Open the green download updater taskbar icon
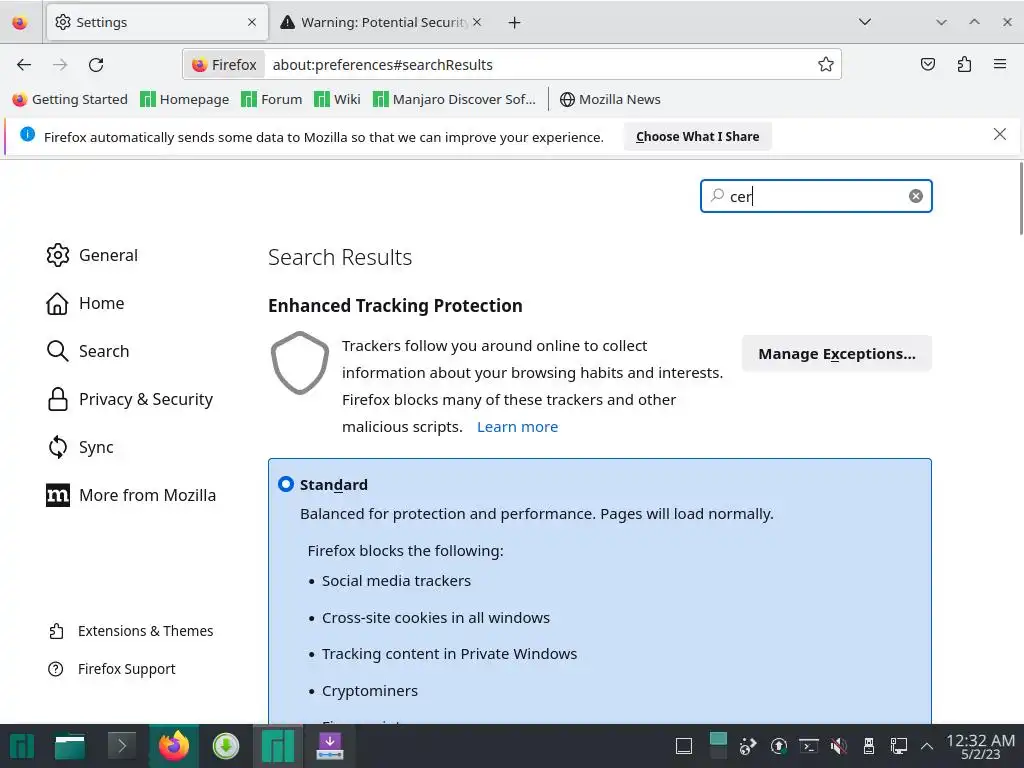 click(x=225, y=746)
